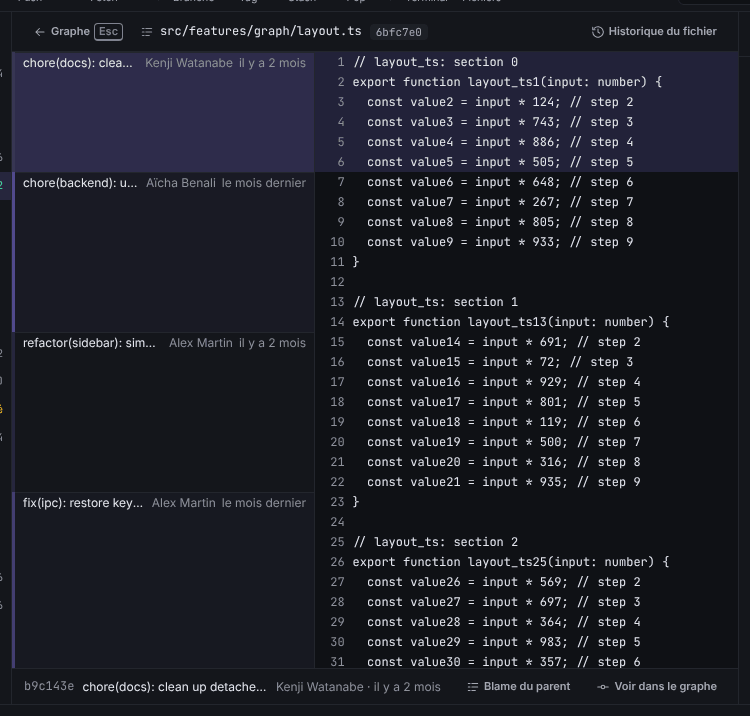Click line number 12

337,282
